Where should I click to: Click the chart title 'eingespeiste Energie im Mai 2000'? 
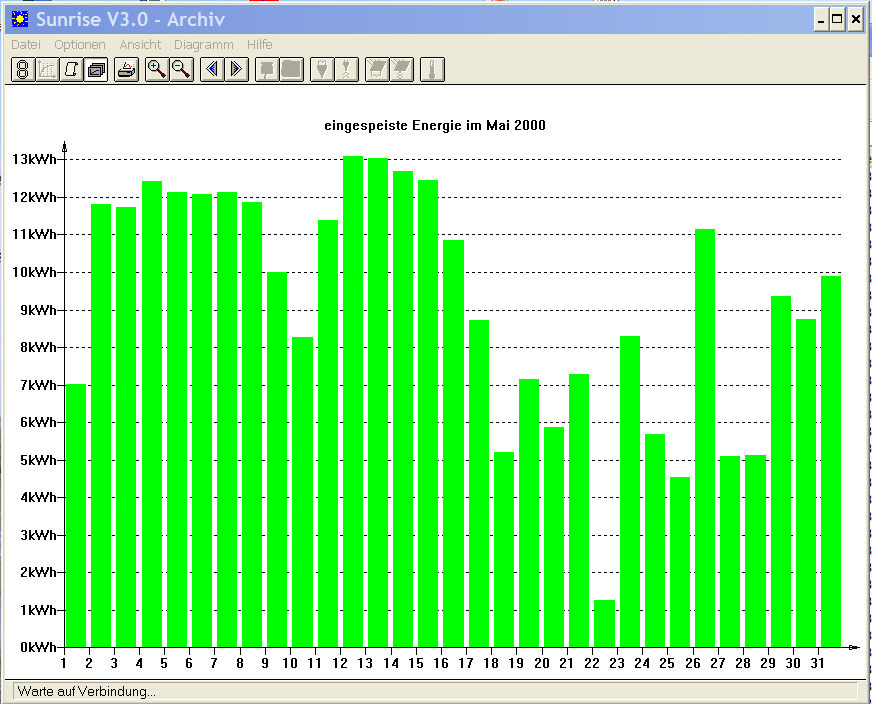pyautogui.click(x=435, y=125)
